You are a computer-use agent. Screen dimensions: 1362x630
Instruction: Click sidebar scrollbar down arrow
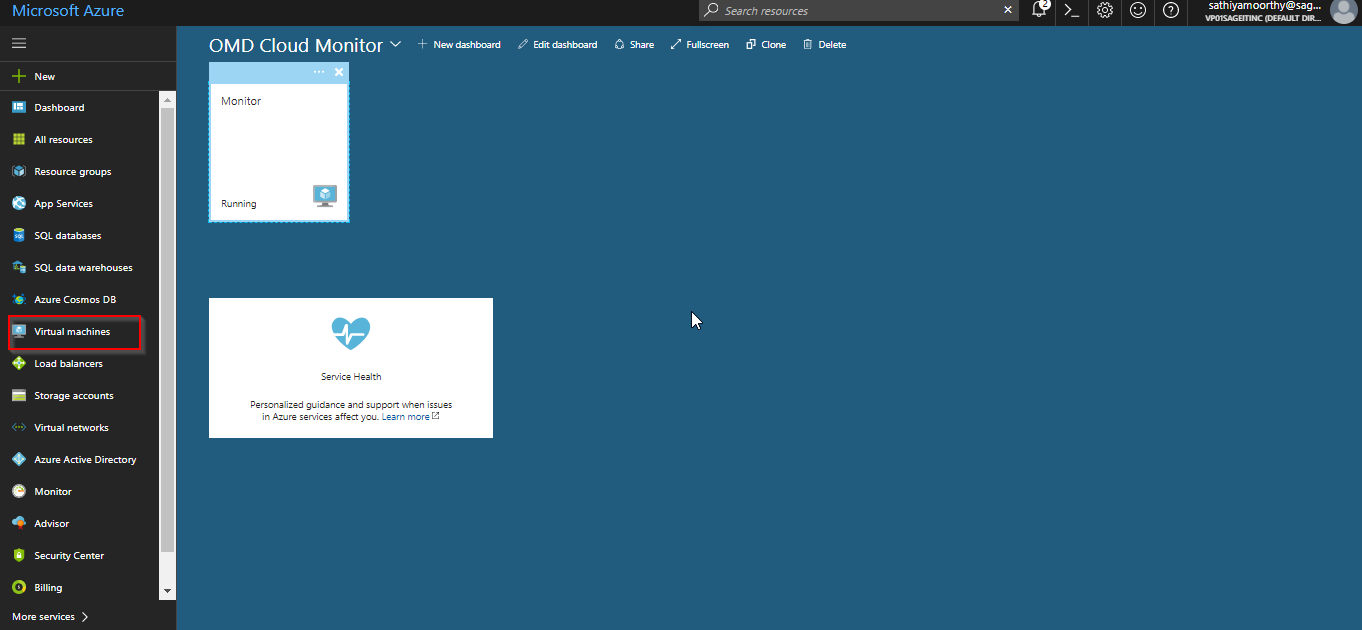(167, 591)
